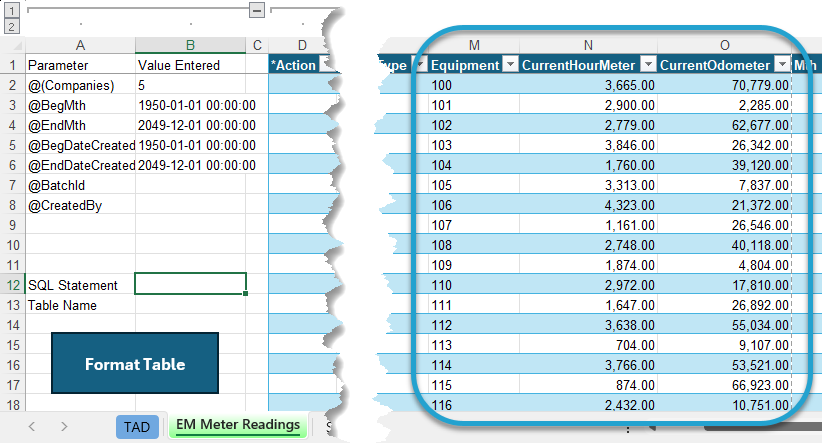Select the @BegDateCreated label cell
Viewport: 822px width, 443px height.
pos(80,145)
